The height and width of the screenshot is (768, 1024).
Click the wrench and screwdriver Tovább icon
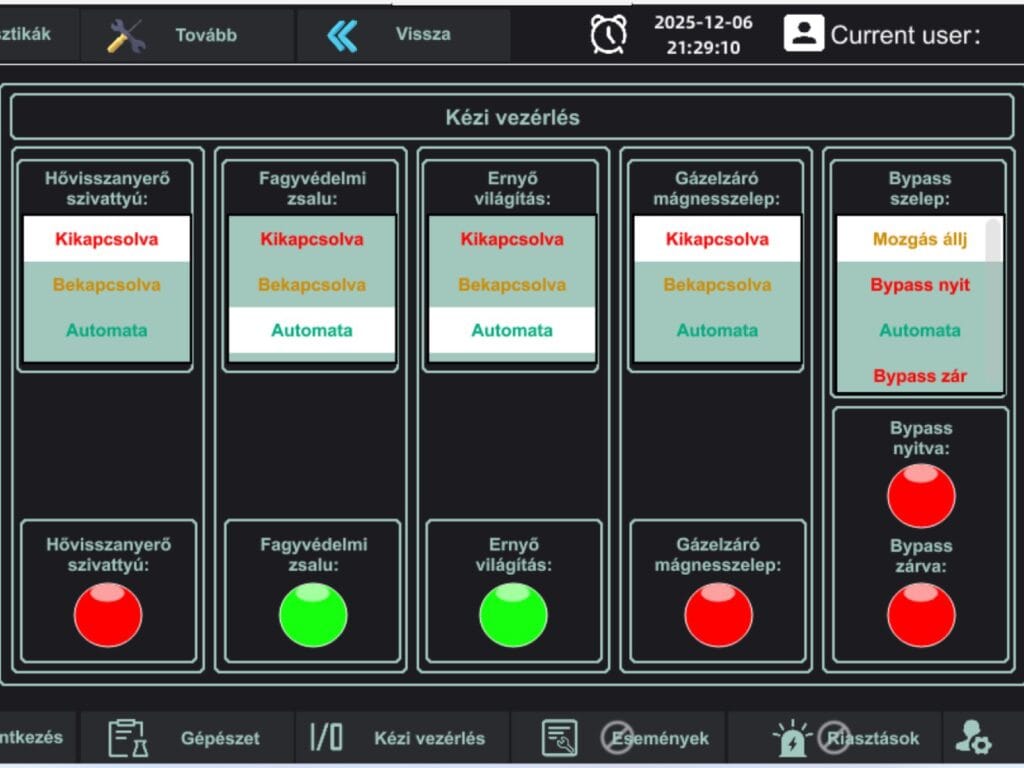tap(126, 36)
